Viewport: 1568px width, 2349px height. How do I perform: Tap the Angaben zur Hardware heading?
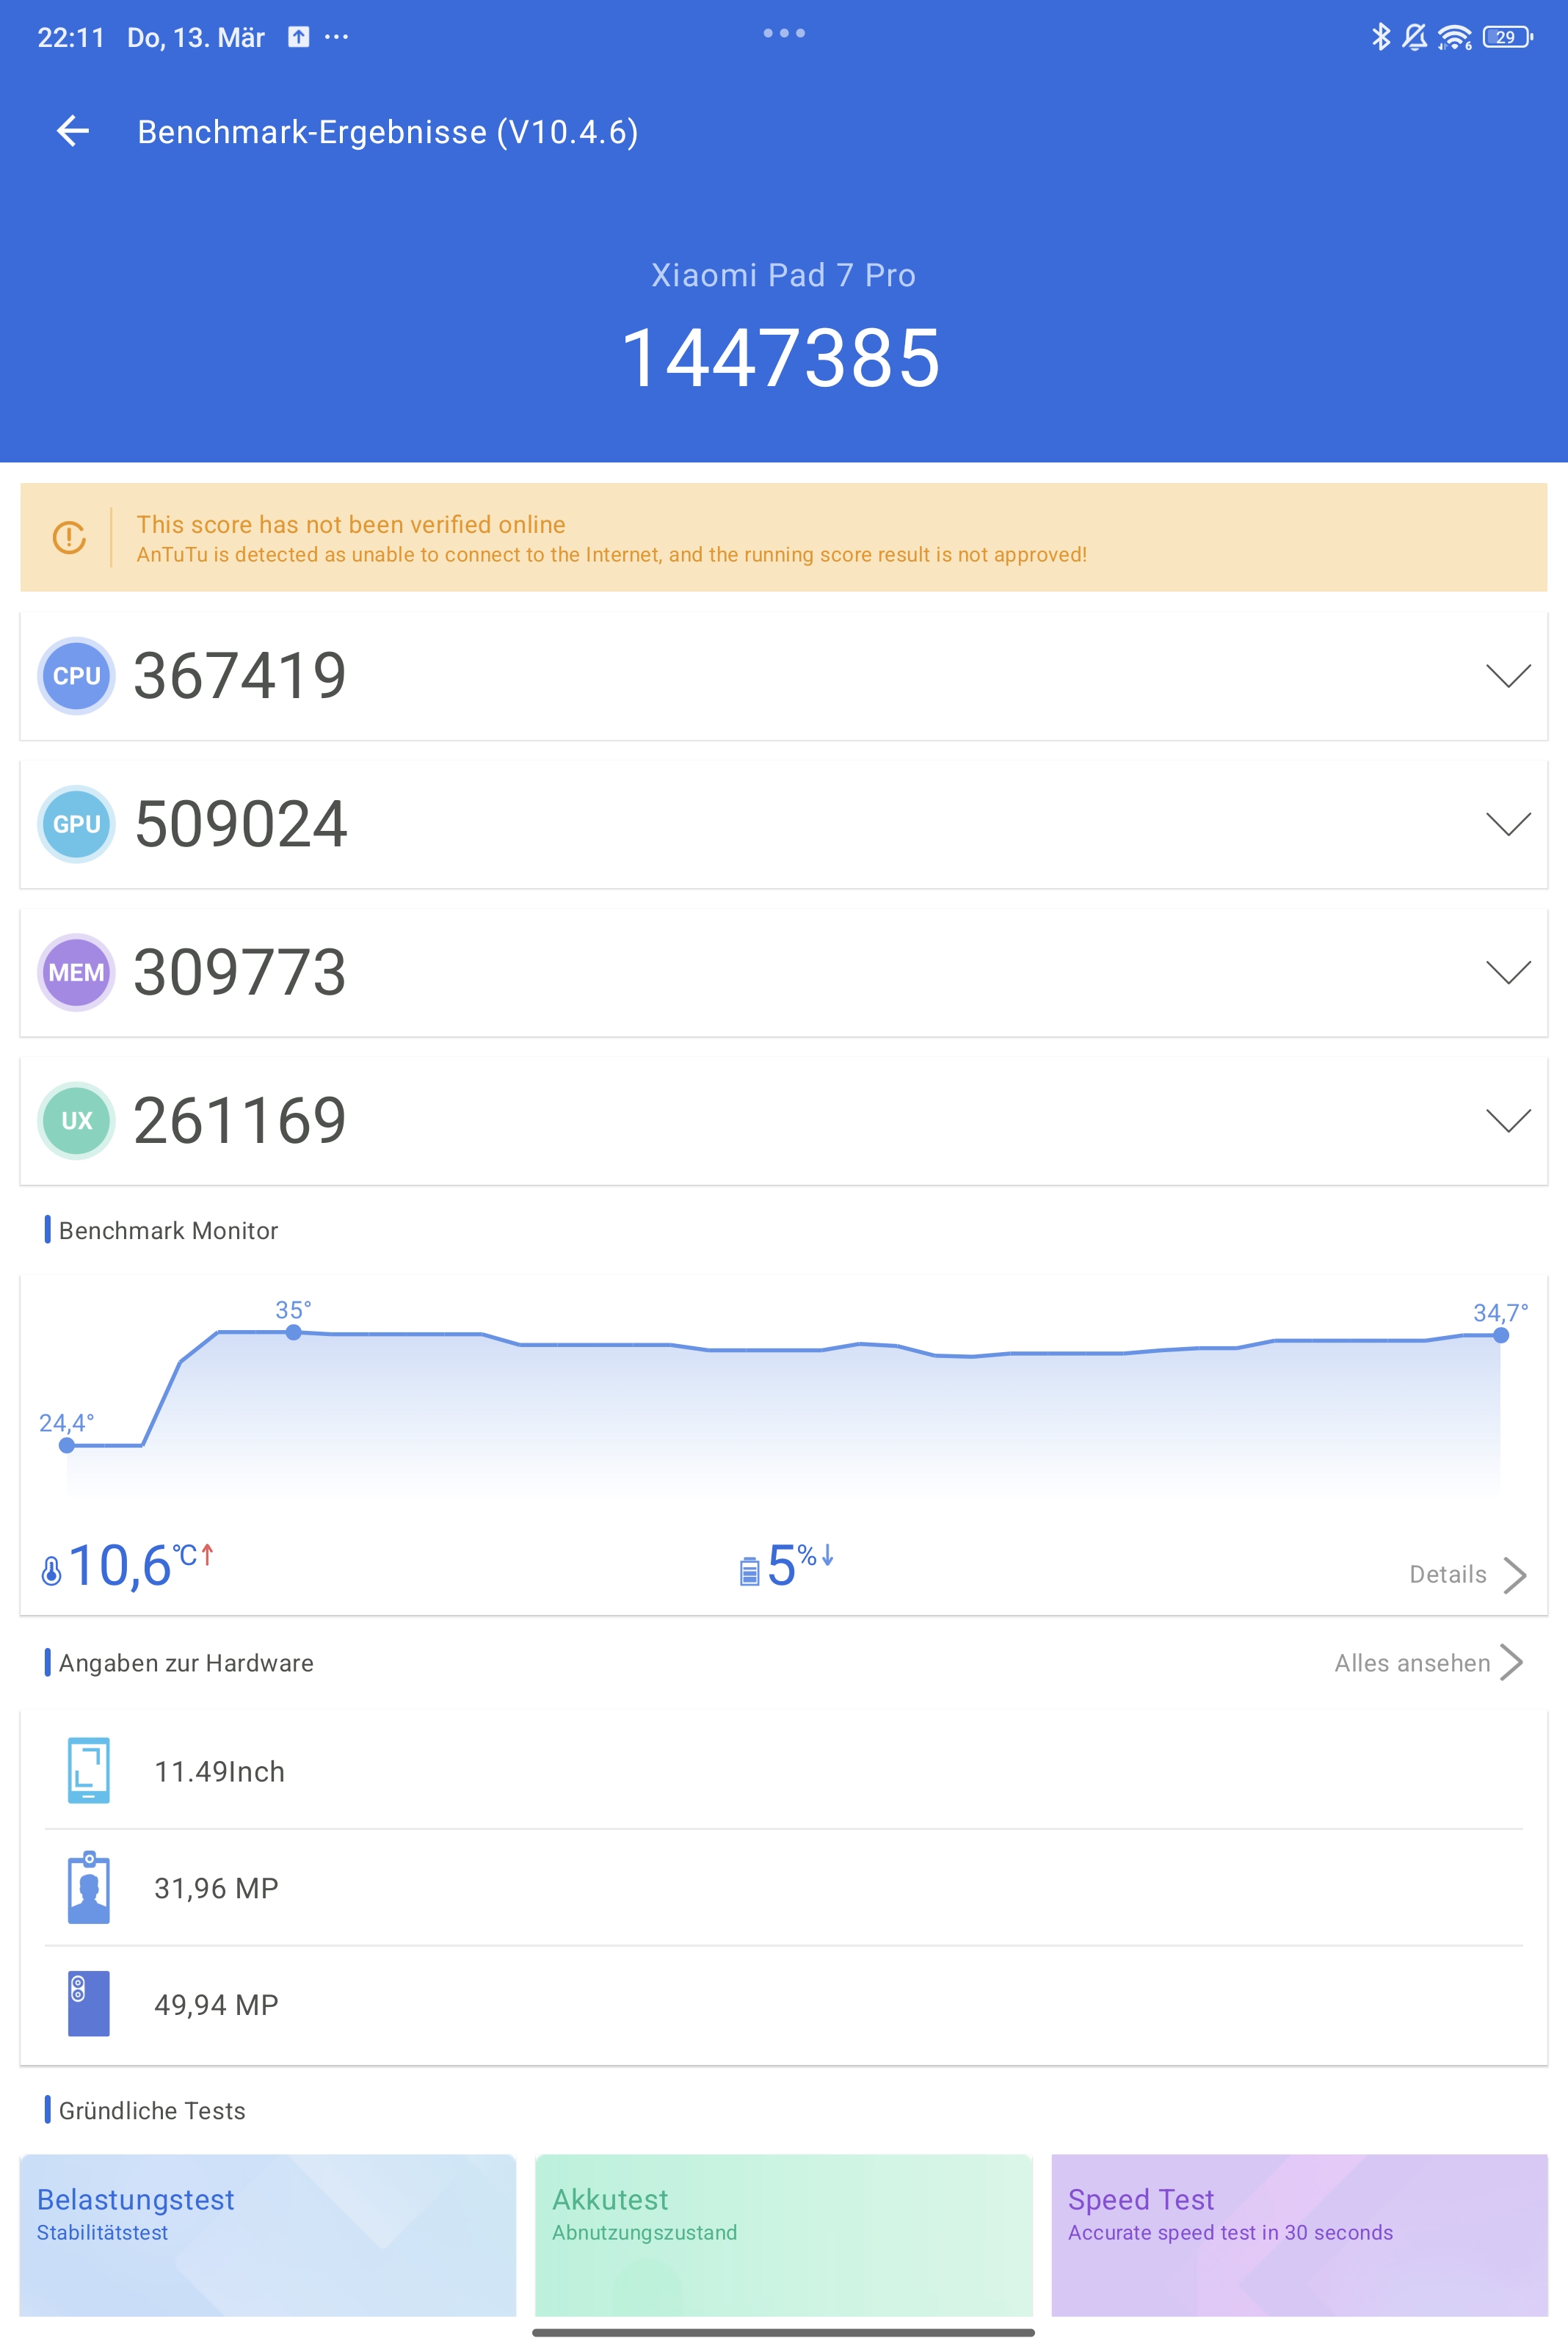coord(186,1663)
